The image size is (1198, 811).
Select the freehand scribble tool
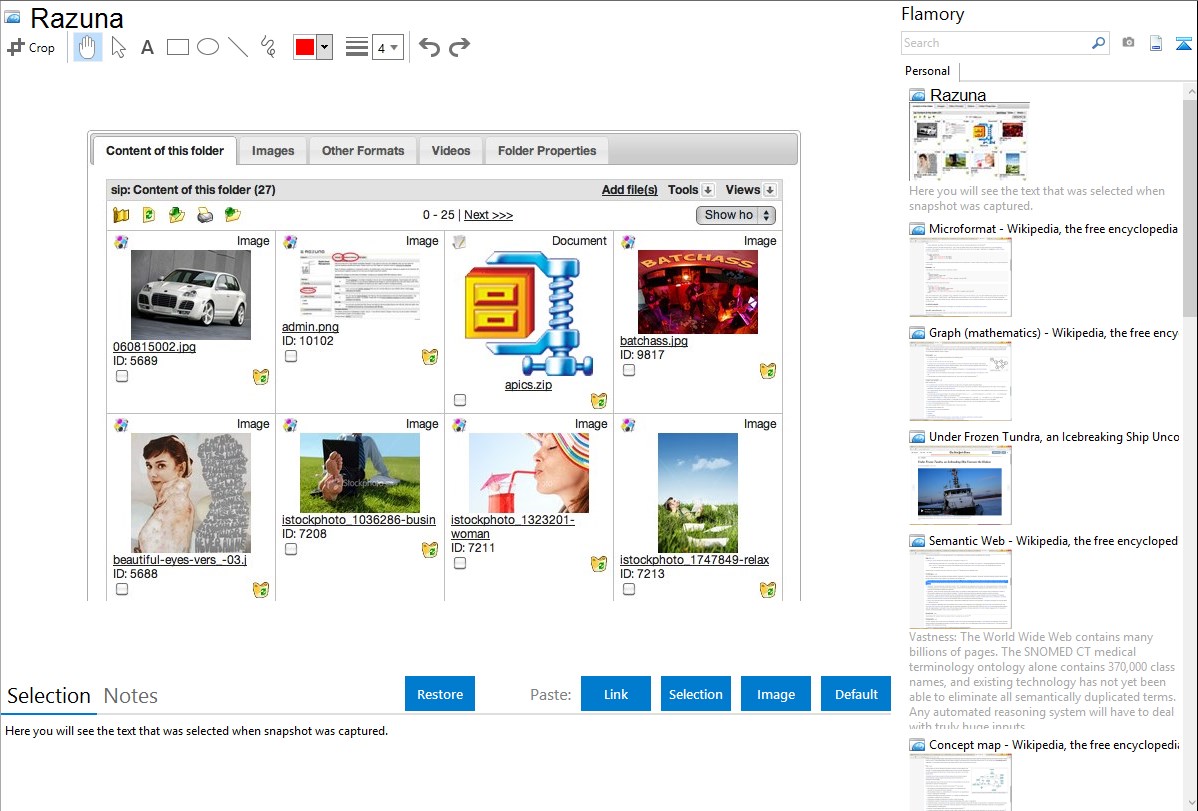click(268, 47)
